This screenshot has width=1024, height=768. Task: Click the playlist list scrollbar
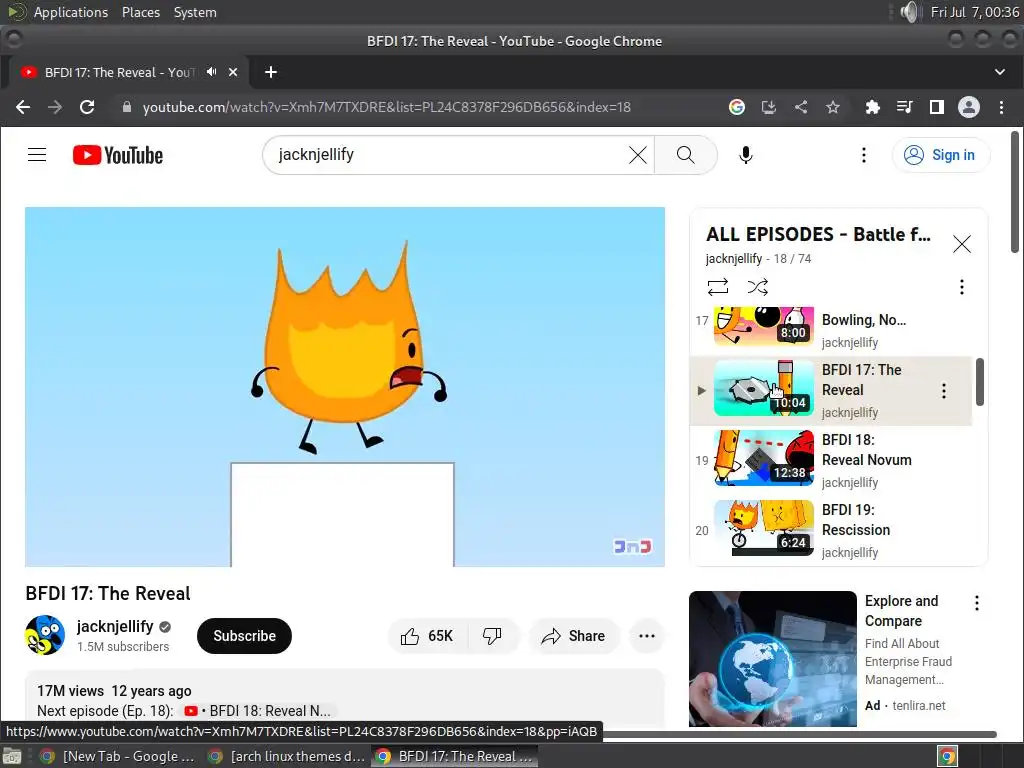pos(980,381)
